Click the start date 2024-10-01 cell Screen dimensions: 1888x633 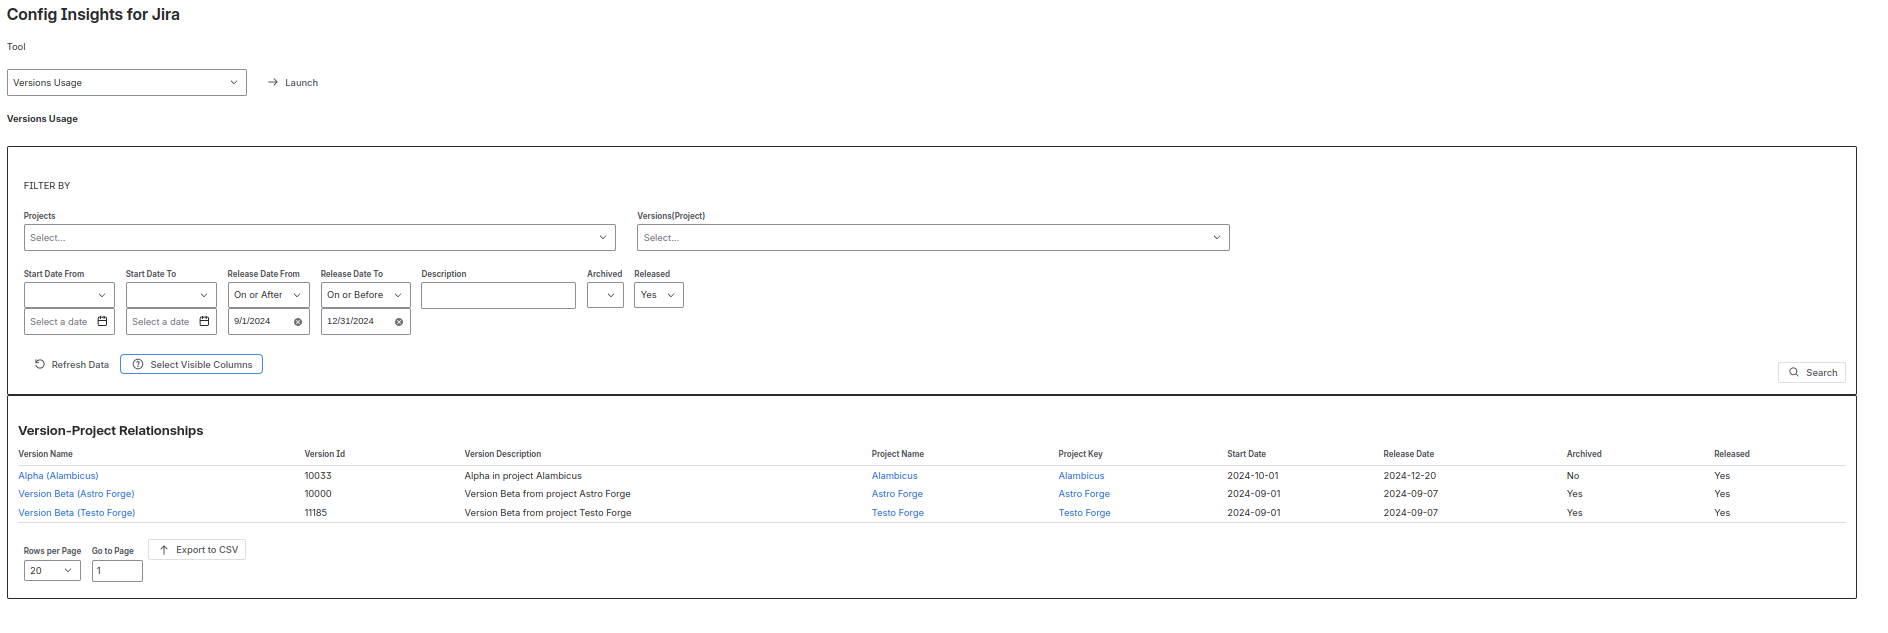point(1253,476)
